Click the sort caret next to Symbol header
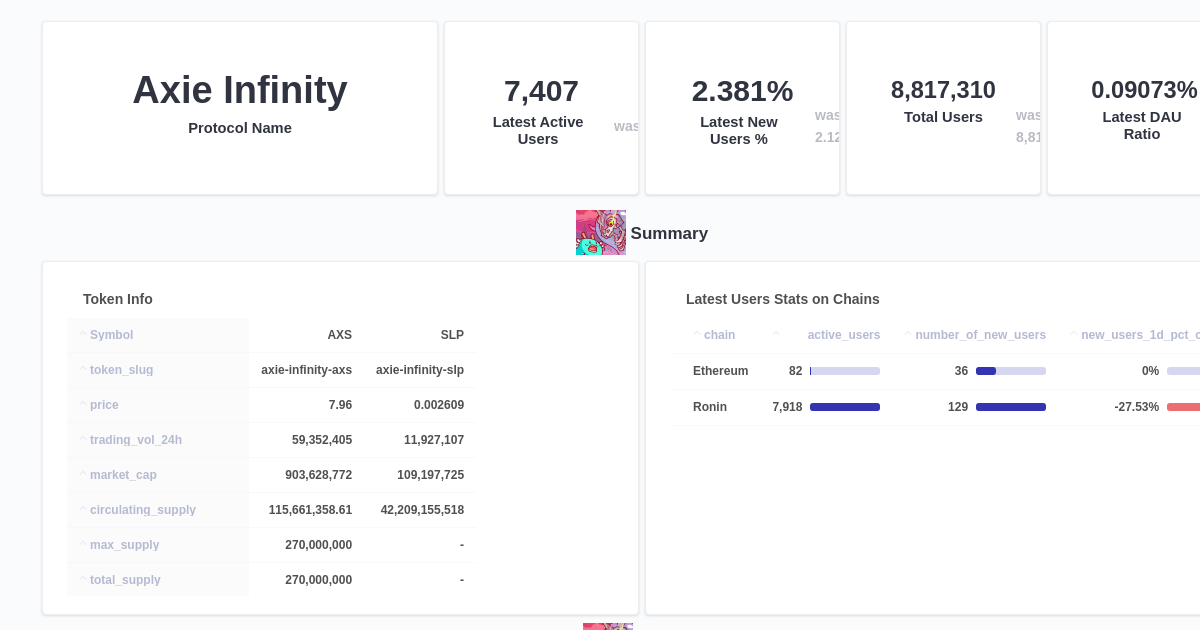The width and height of the screenshot is (1200, 630). pos(84,334)
